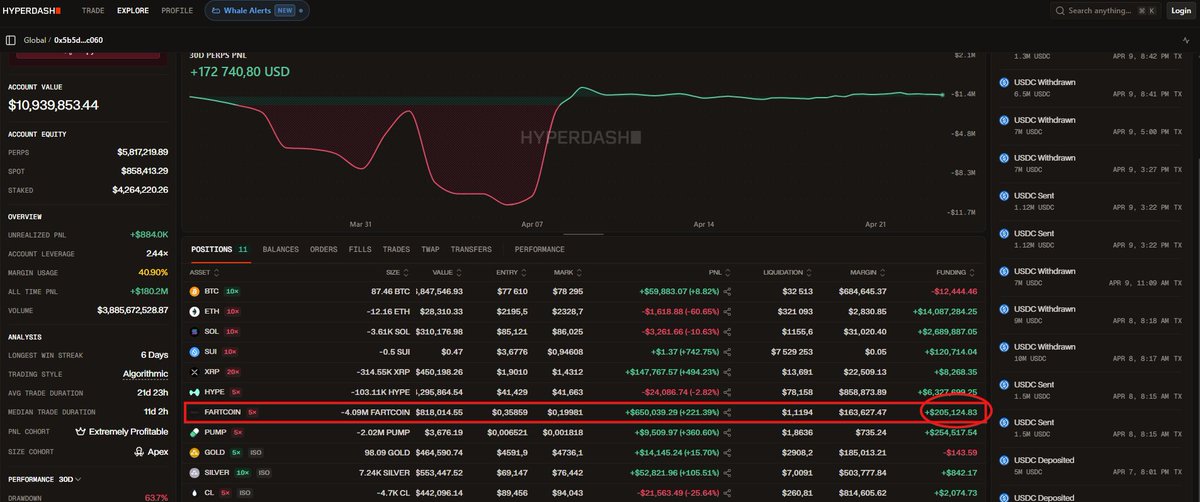Share the ETH position PNL
Screen dimensions: 1200x502
coord(727,312)
